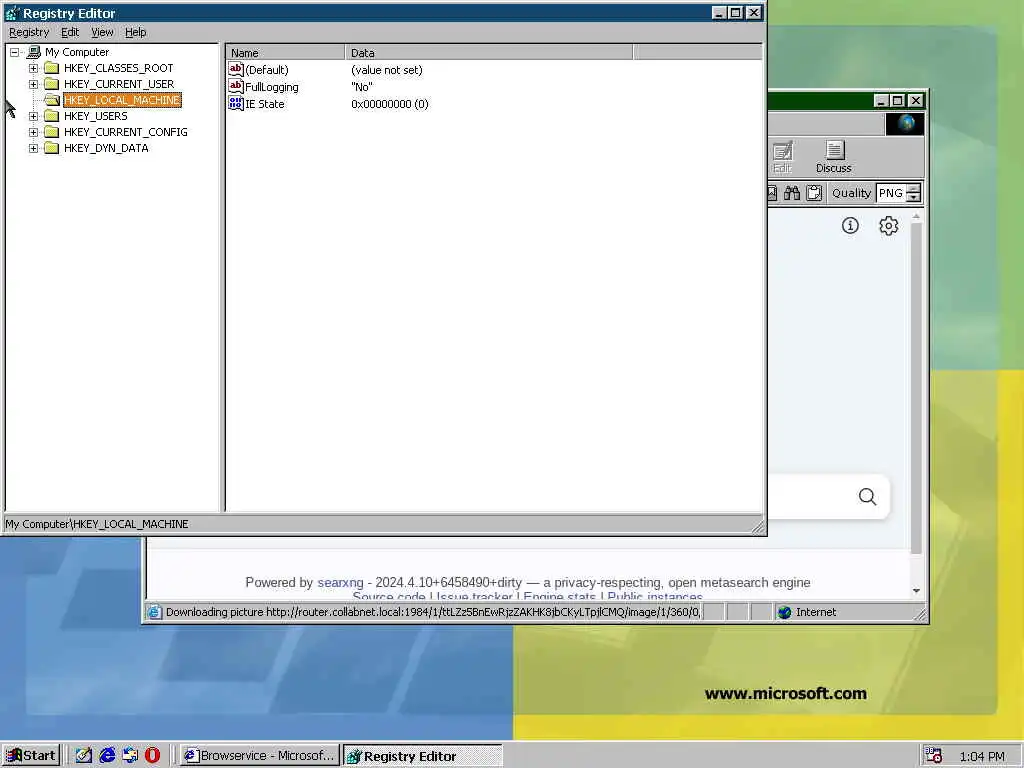Open the info icon on the searxng page
The height and width of the screenshot is (768, 1024).
click(850, 226)
